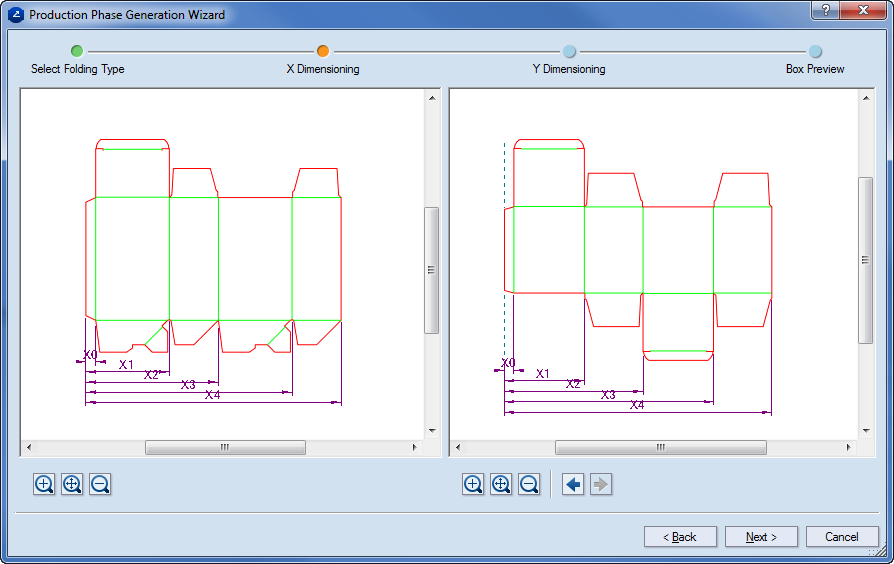894x564 pixels.
Task: Go to the 'Box Preview' step circle
Action: 815,51
